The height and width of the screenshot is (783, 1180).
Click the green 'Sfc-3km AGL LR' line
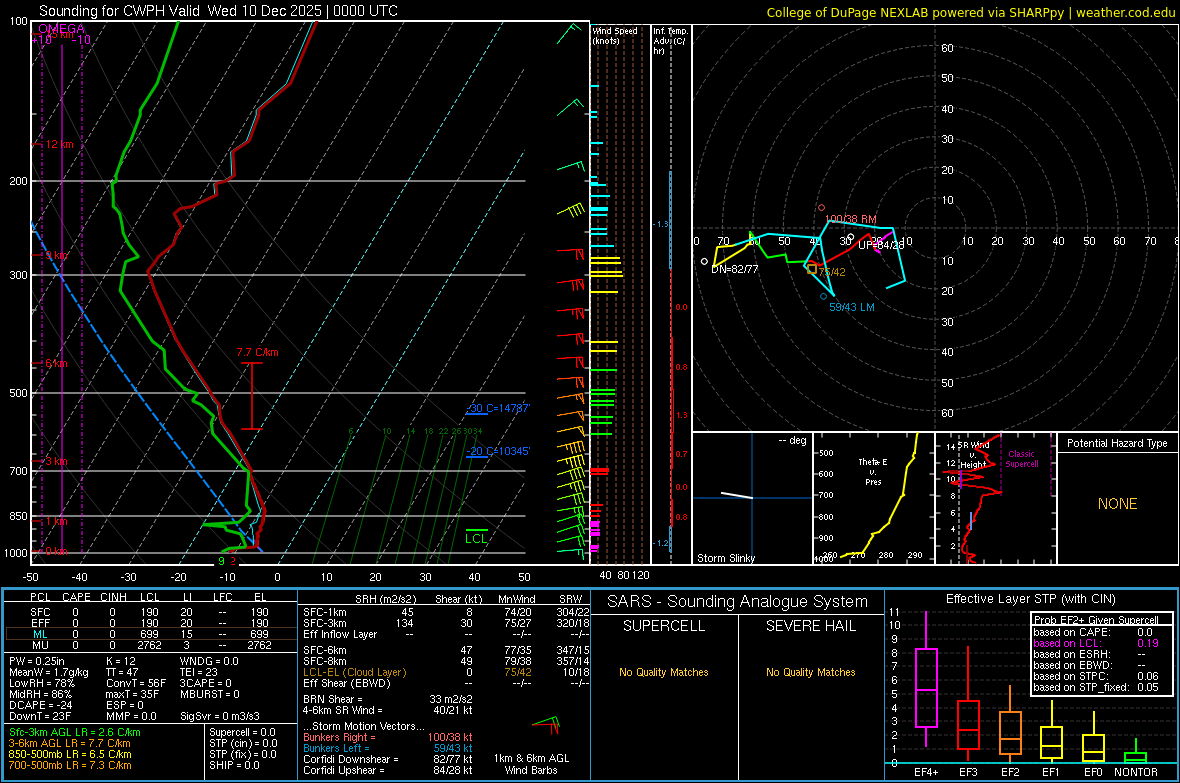coord(75,732)
